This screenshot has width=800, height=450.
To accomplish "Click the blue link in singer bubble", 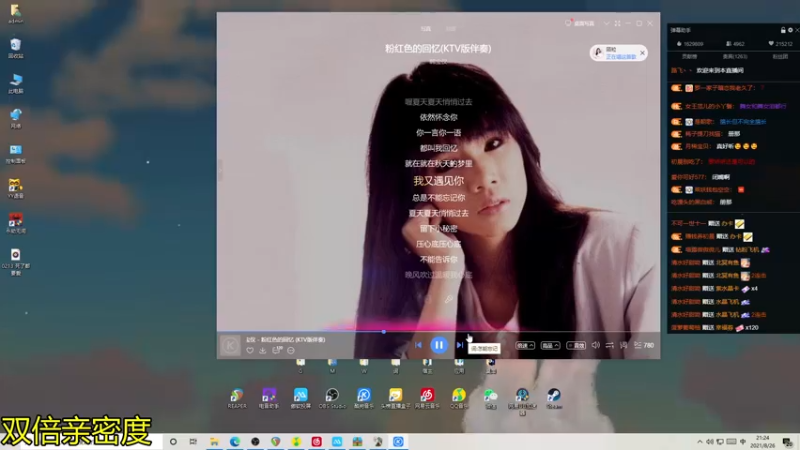I will pos(621,57).
